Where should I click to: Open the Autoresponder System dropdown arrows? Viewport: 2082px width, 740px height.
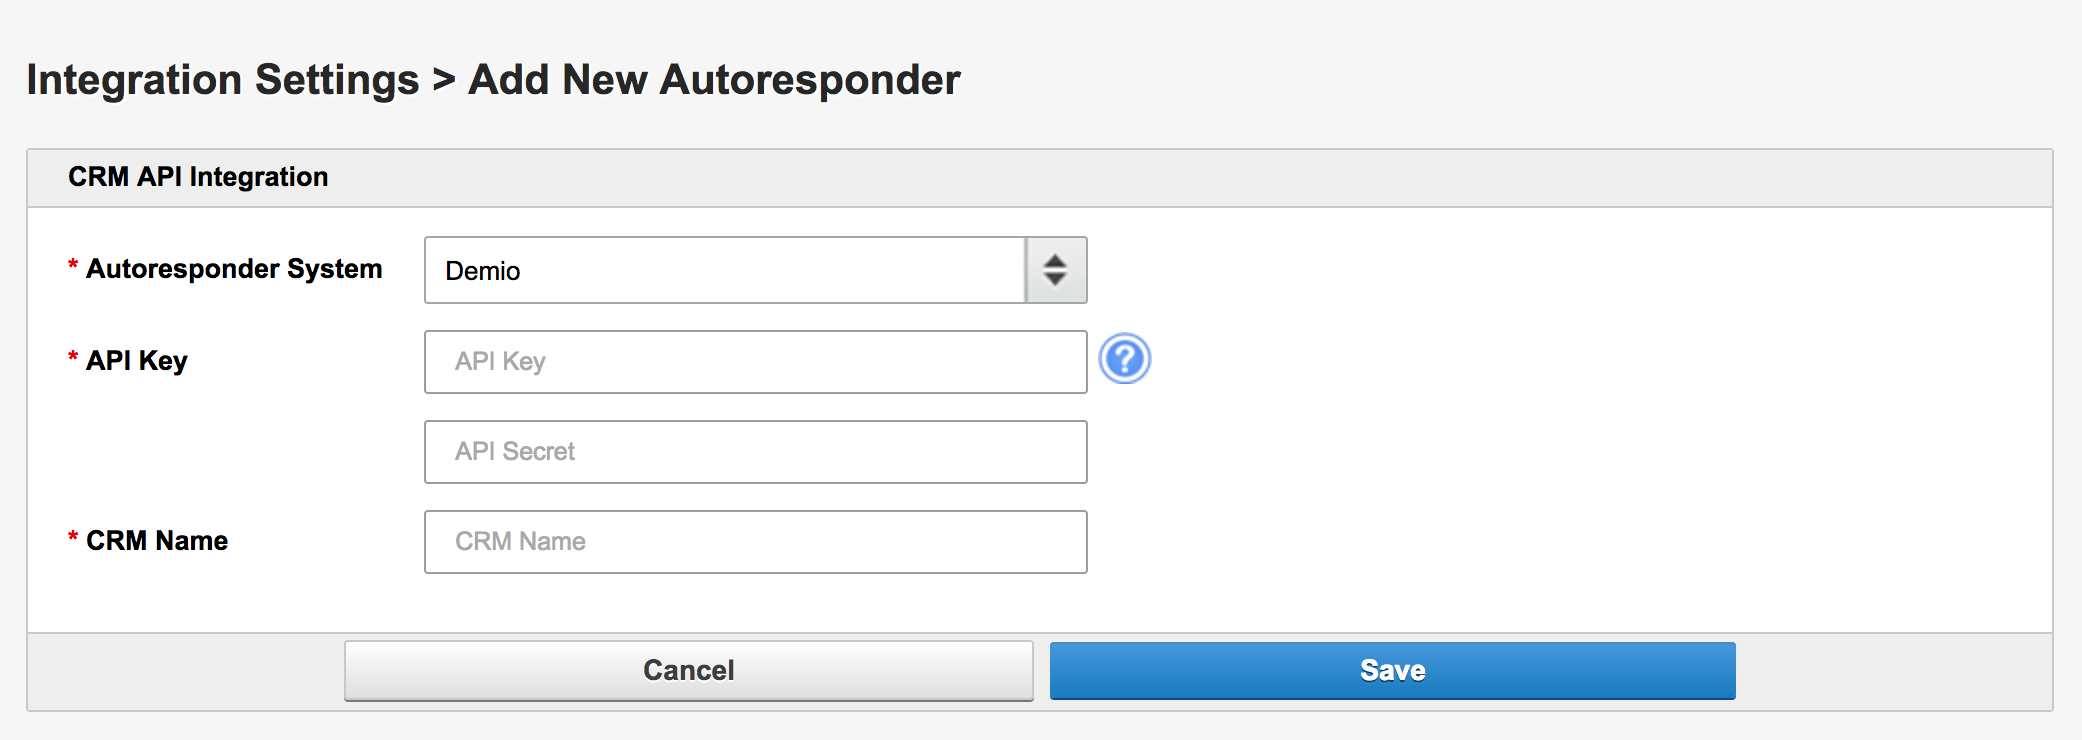click(x=1056, y=270)
